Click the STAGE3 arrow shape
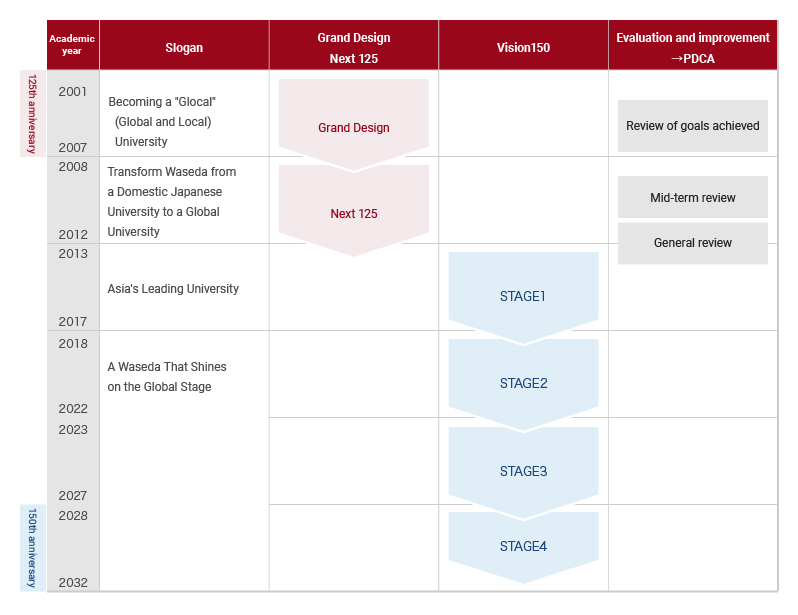The height and width of the screenshot is (615, 798). tap(523, 472)
